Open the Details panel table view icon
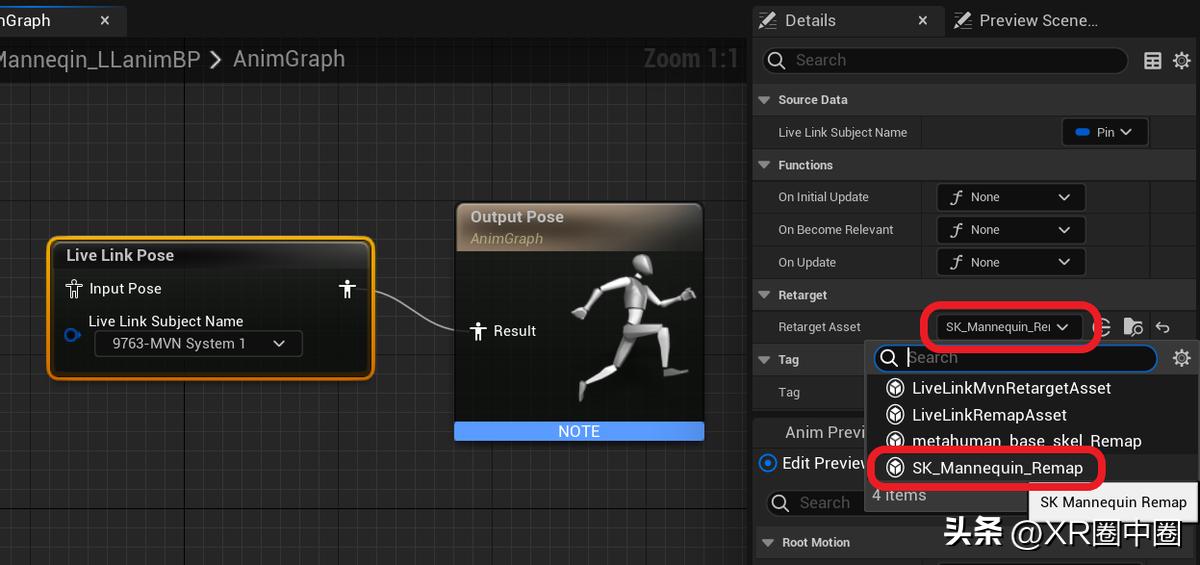Screen dimensions: 1200x565 [x=1153, y=61]
